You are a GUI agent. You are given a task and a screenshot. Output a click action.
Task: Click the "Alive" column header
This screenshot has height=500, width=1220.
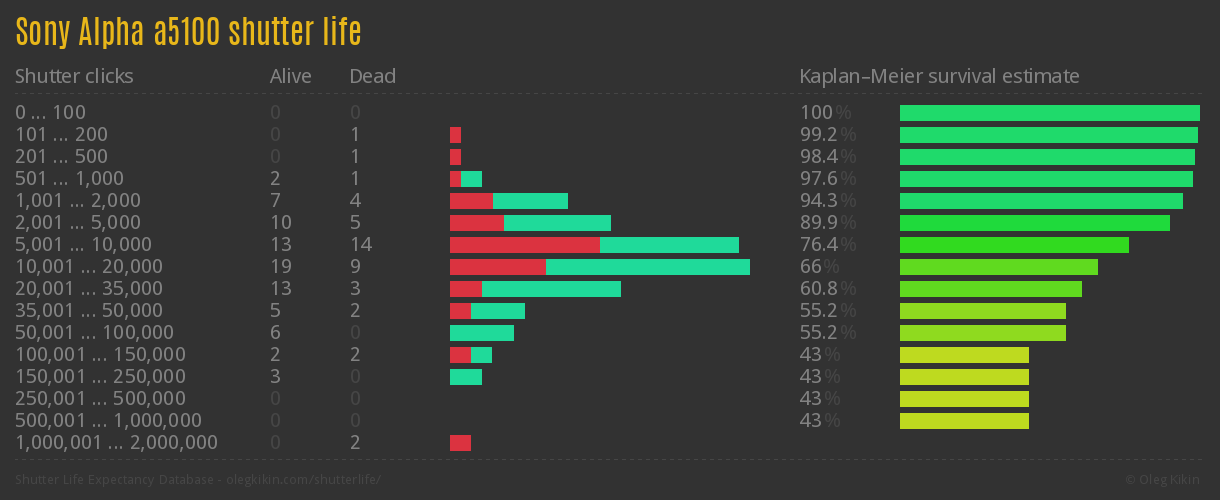click(x=290, y=76)
